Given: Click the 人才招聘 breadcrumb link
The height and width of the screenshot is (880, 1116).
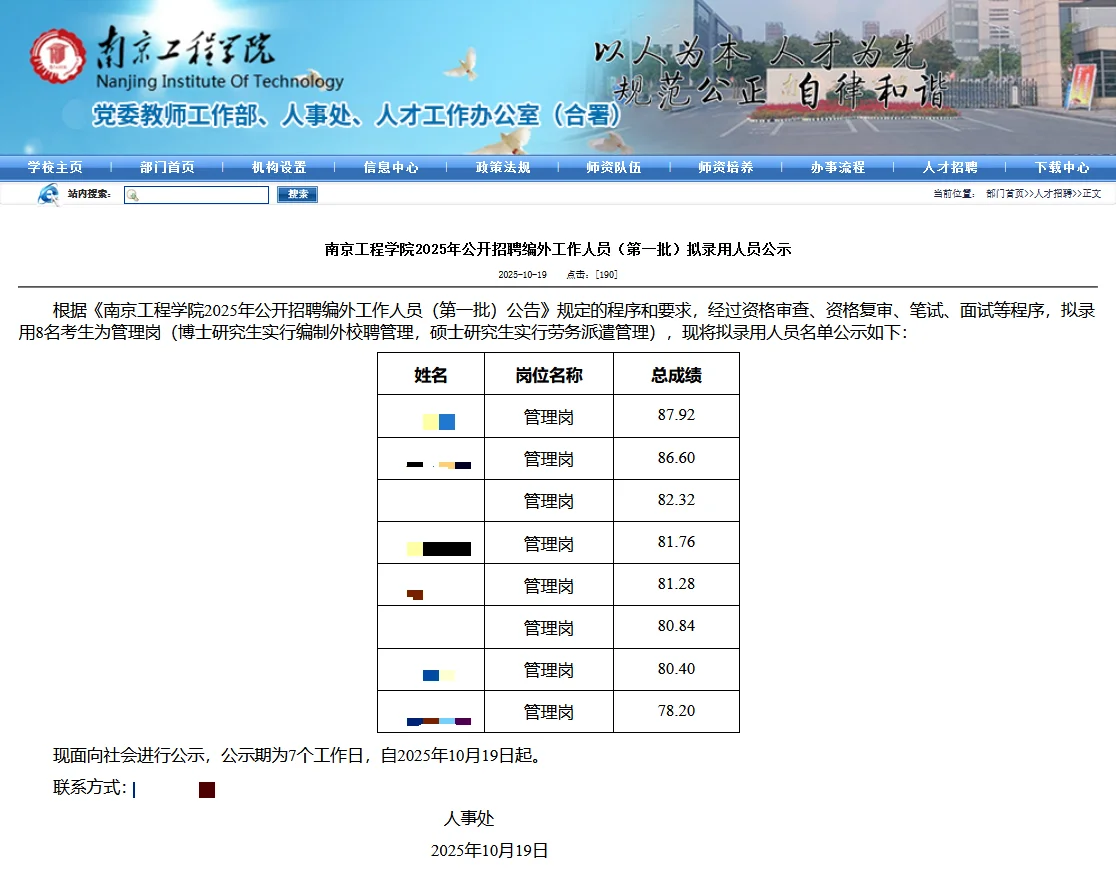Looking at the screenshot, I should pyautogui.click(x=1055, y=194).
